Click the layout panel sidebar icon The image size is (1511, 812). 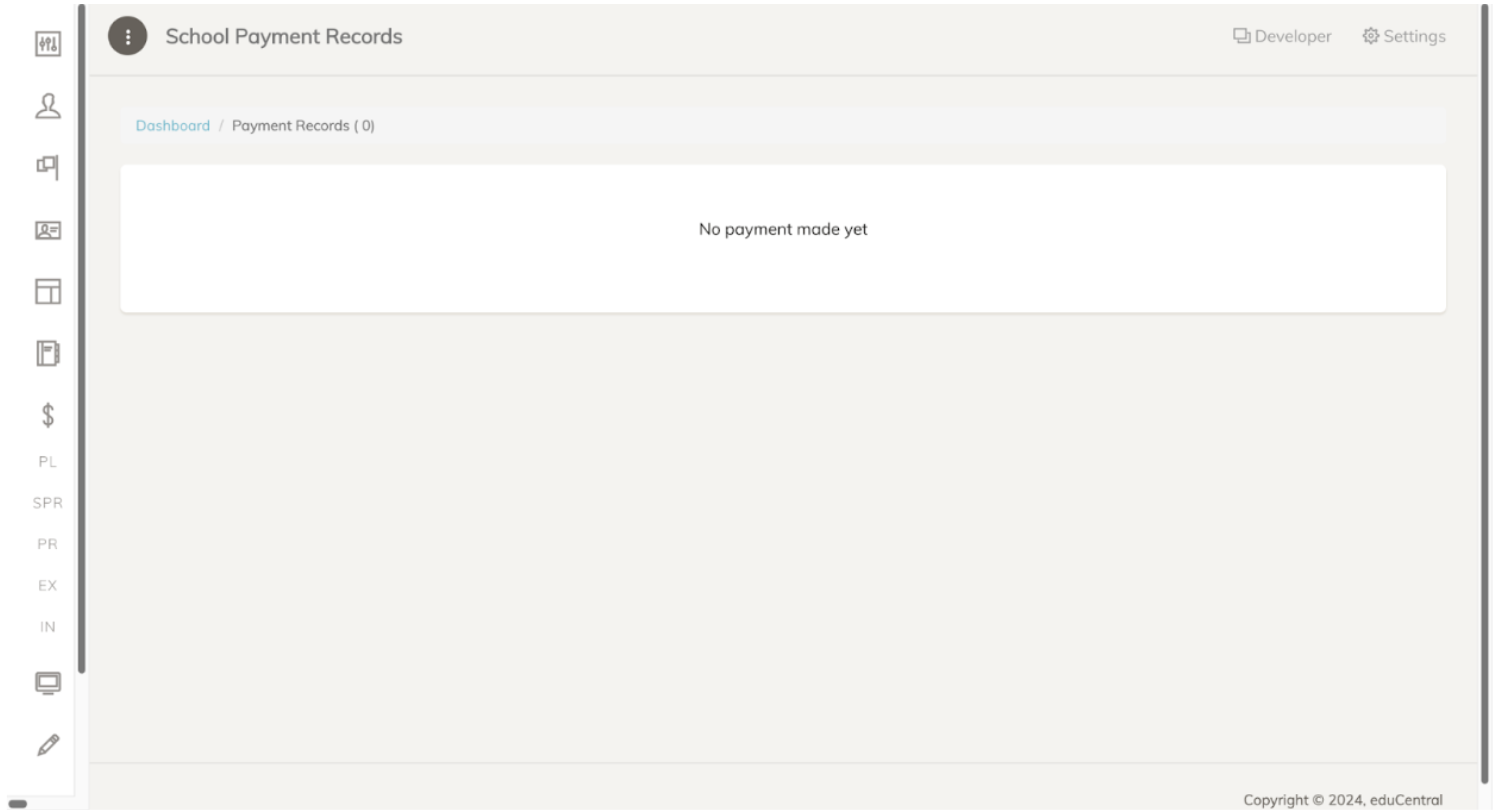click(x=47, y=291)
